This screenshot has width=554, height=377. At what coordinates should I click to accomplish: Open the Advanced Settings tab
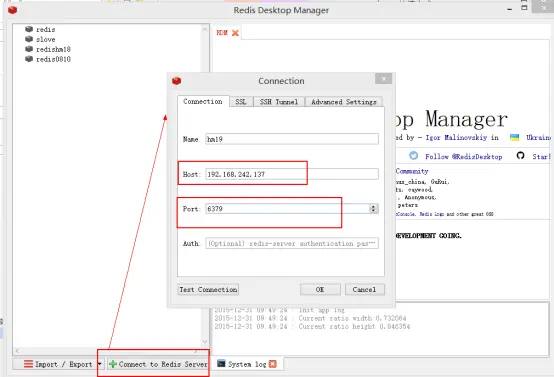[x=344, y=102]
